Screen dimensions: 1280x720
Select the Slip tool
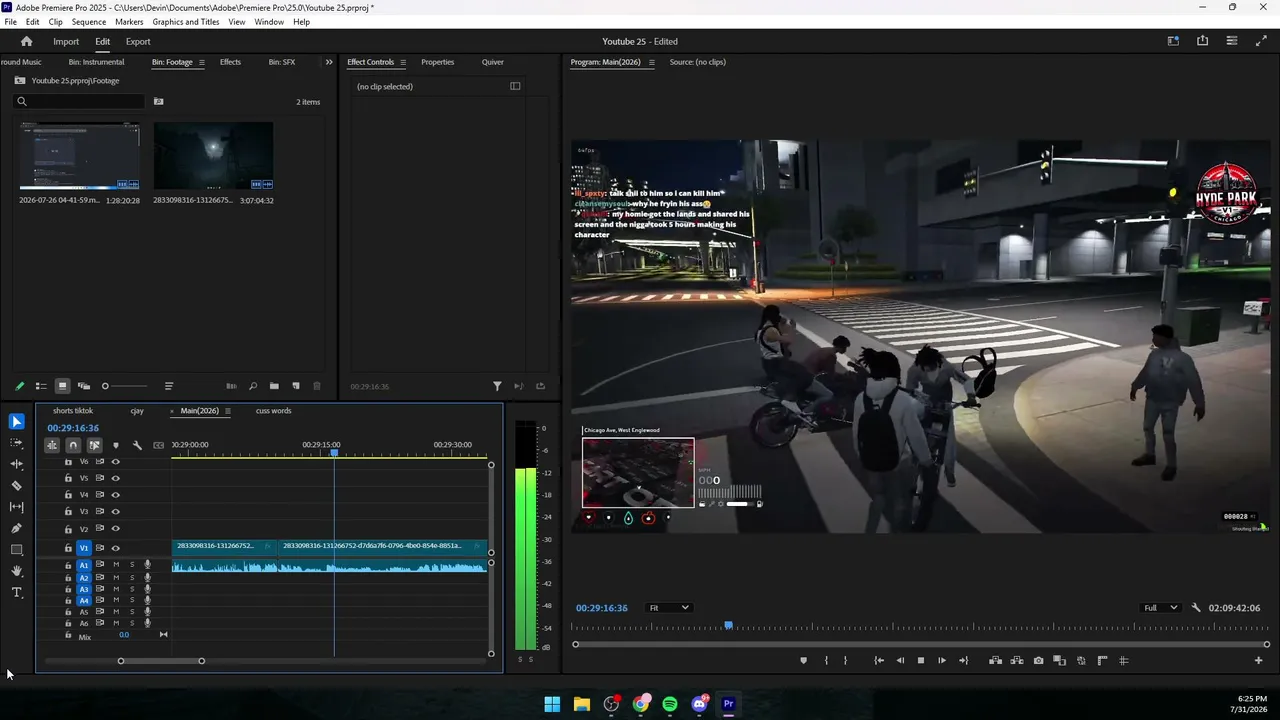tap(16, 507)
